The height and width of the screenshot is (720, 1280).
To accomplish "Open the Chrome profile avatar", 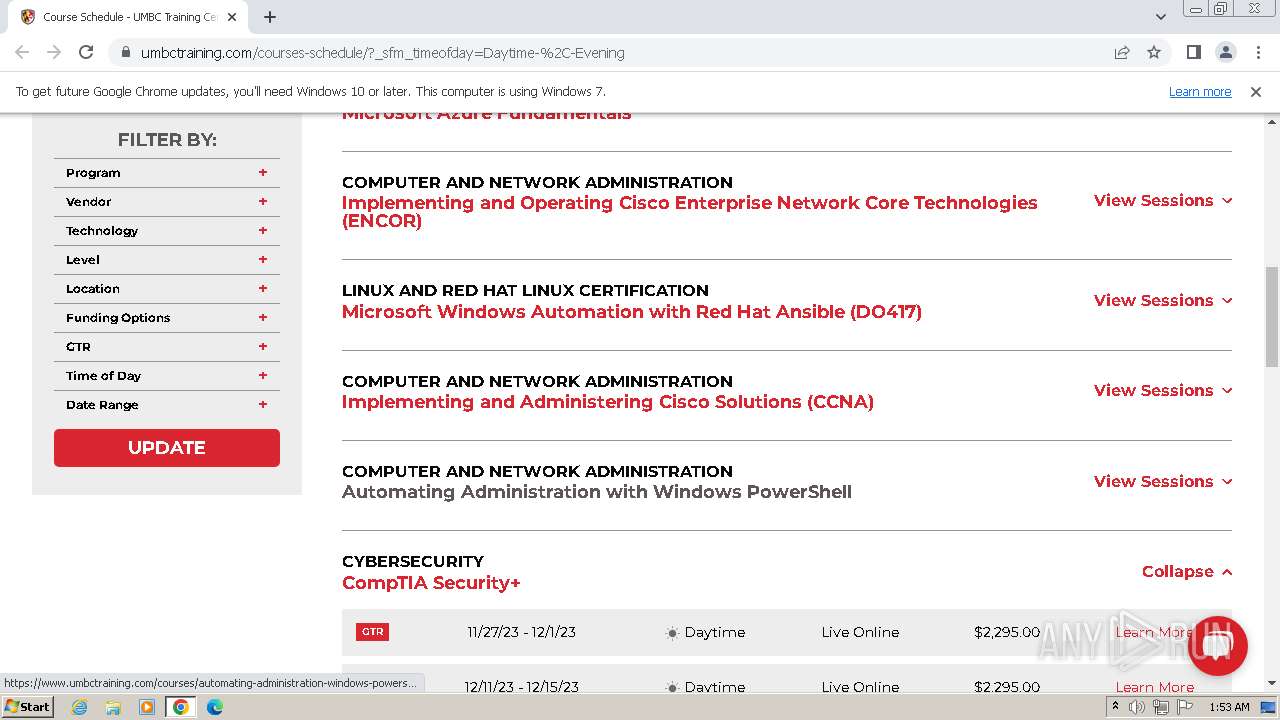I will (x=1225, y=53).
